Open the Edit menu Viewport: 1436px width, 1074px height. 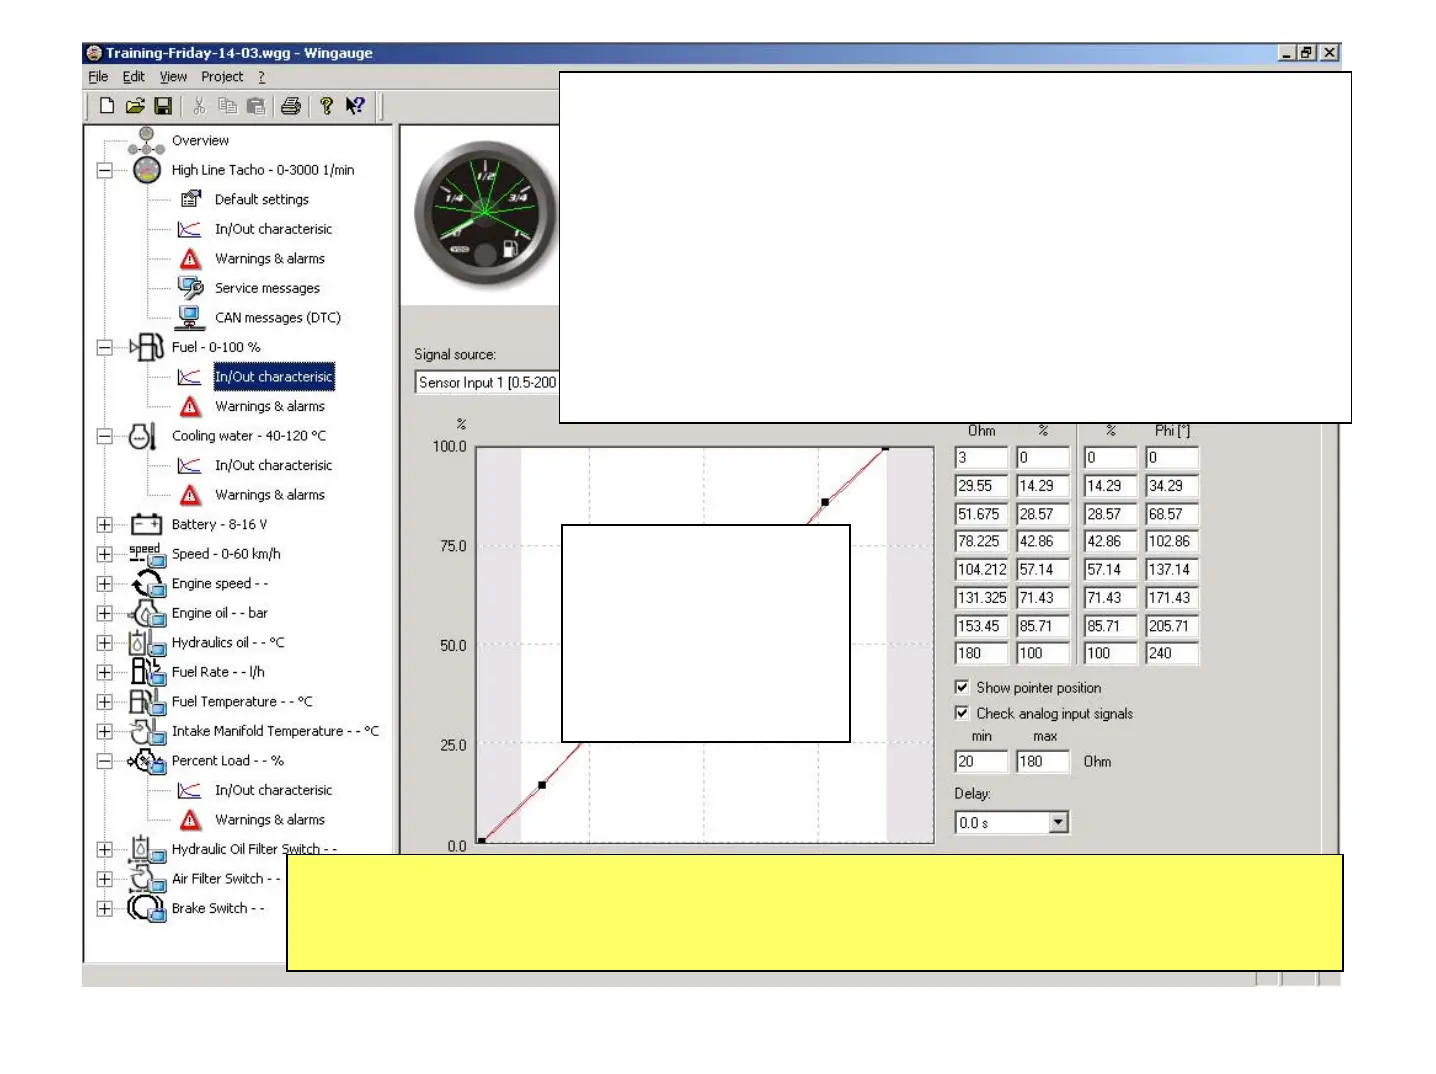point(134,77)
